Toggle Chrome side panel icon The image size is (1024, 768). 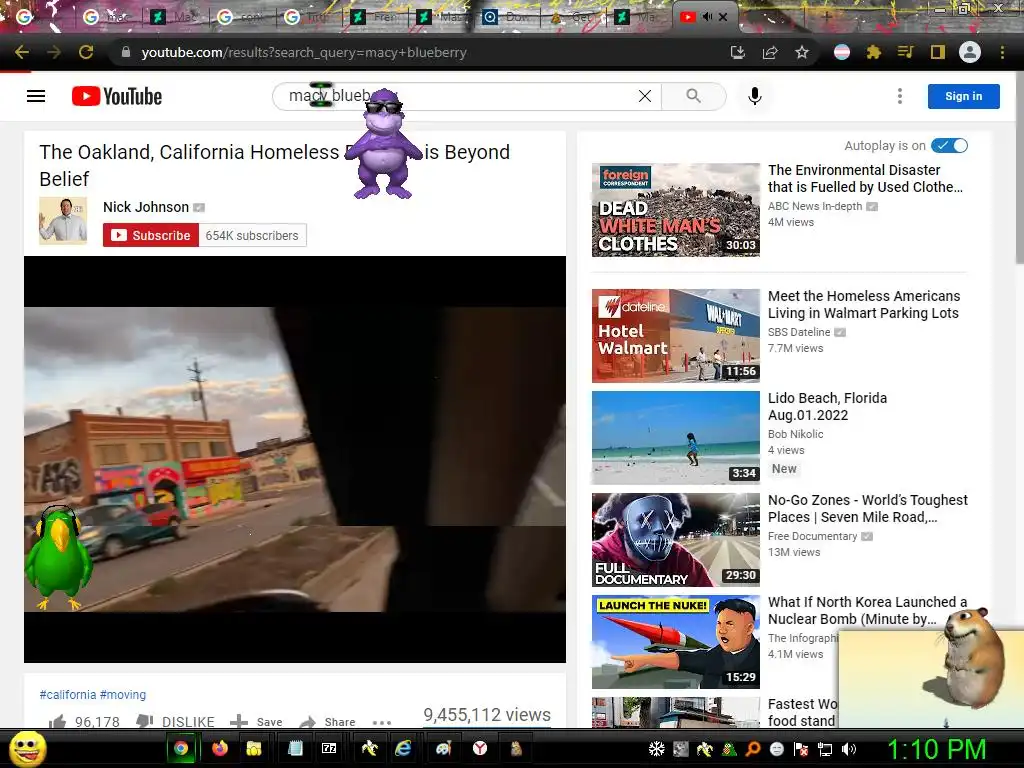pos(938,52)
